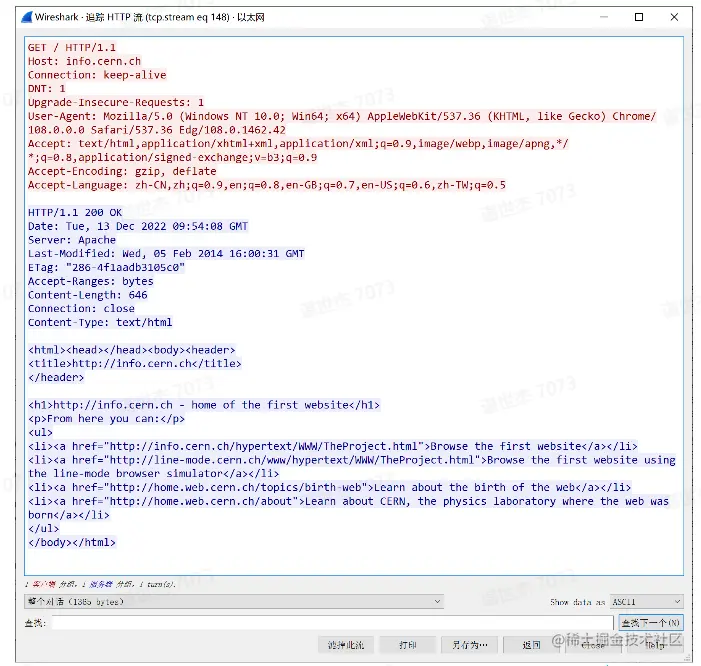
Task: Click the 'DNT: 1' header line
Action: (46, 89)
